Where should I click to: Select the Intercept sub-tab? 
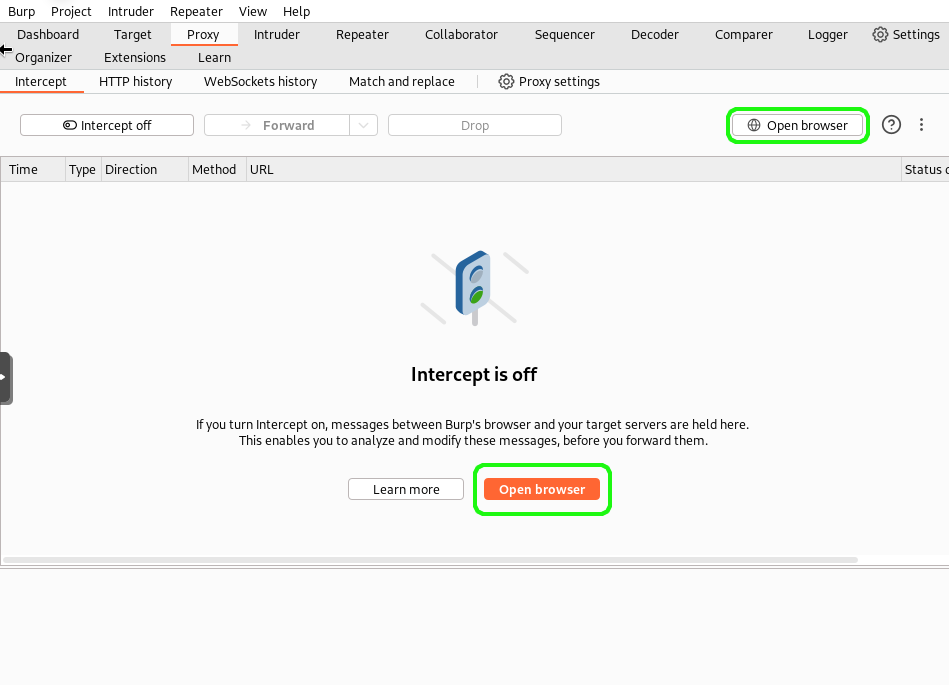tap(41, 82)
